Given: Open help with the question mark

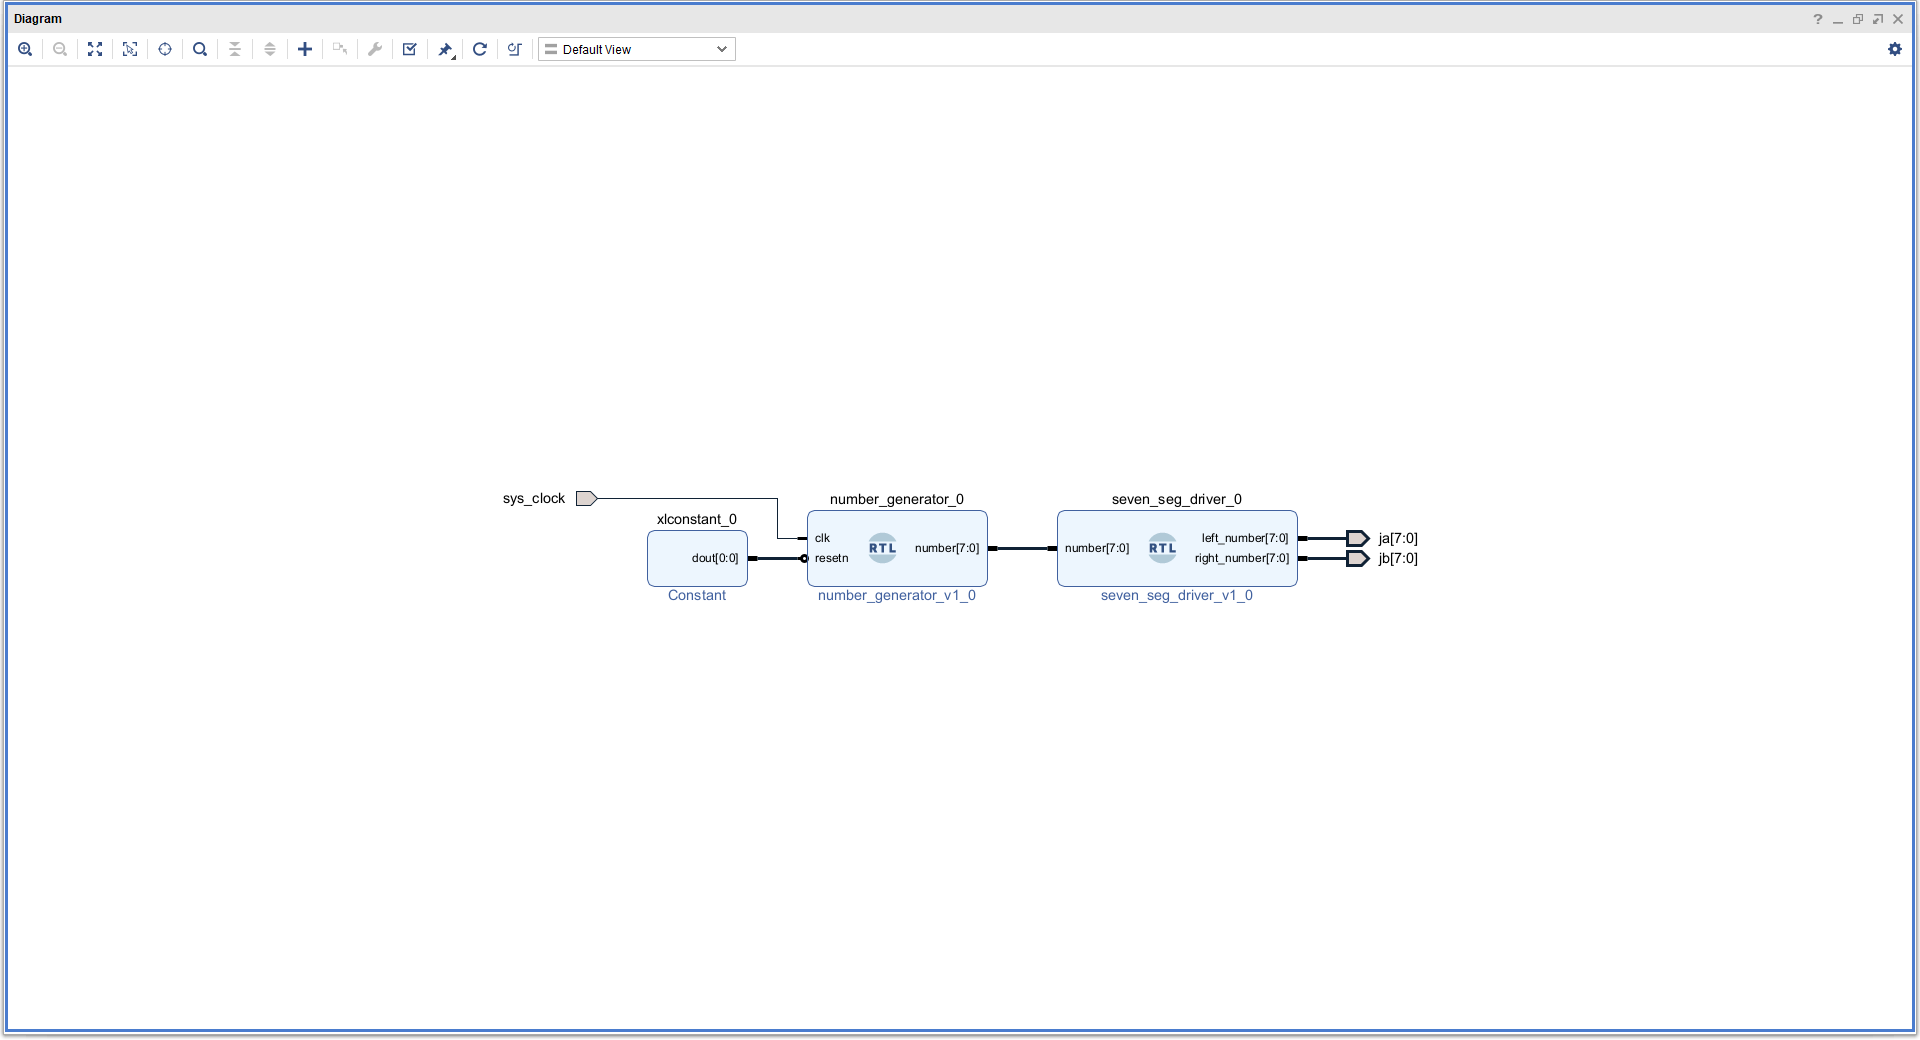Looking at the screenshot, I should pyautogui.click(x=1818, y=19).
